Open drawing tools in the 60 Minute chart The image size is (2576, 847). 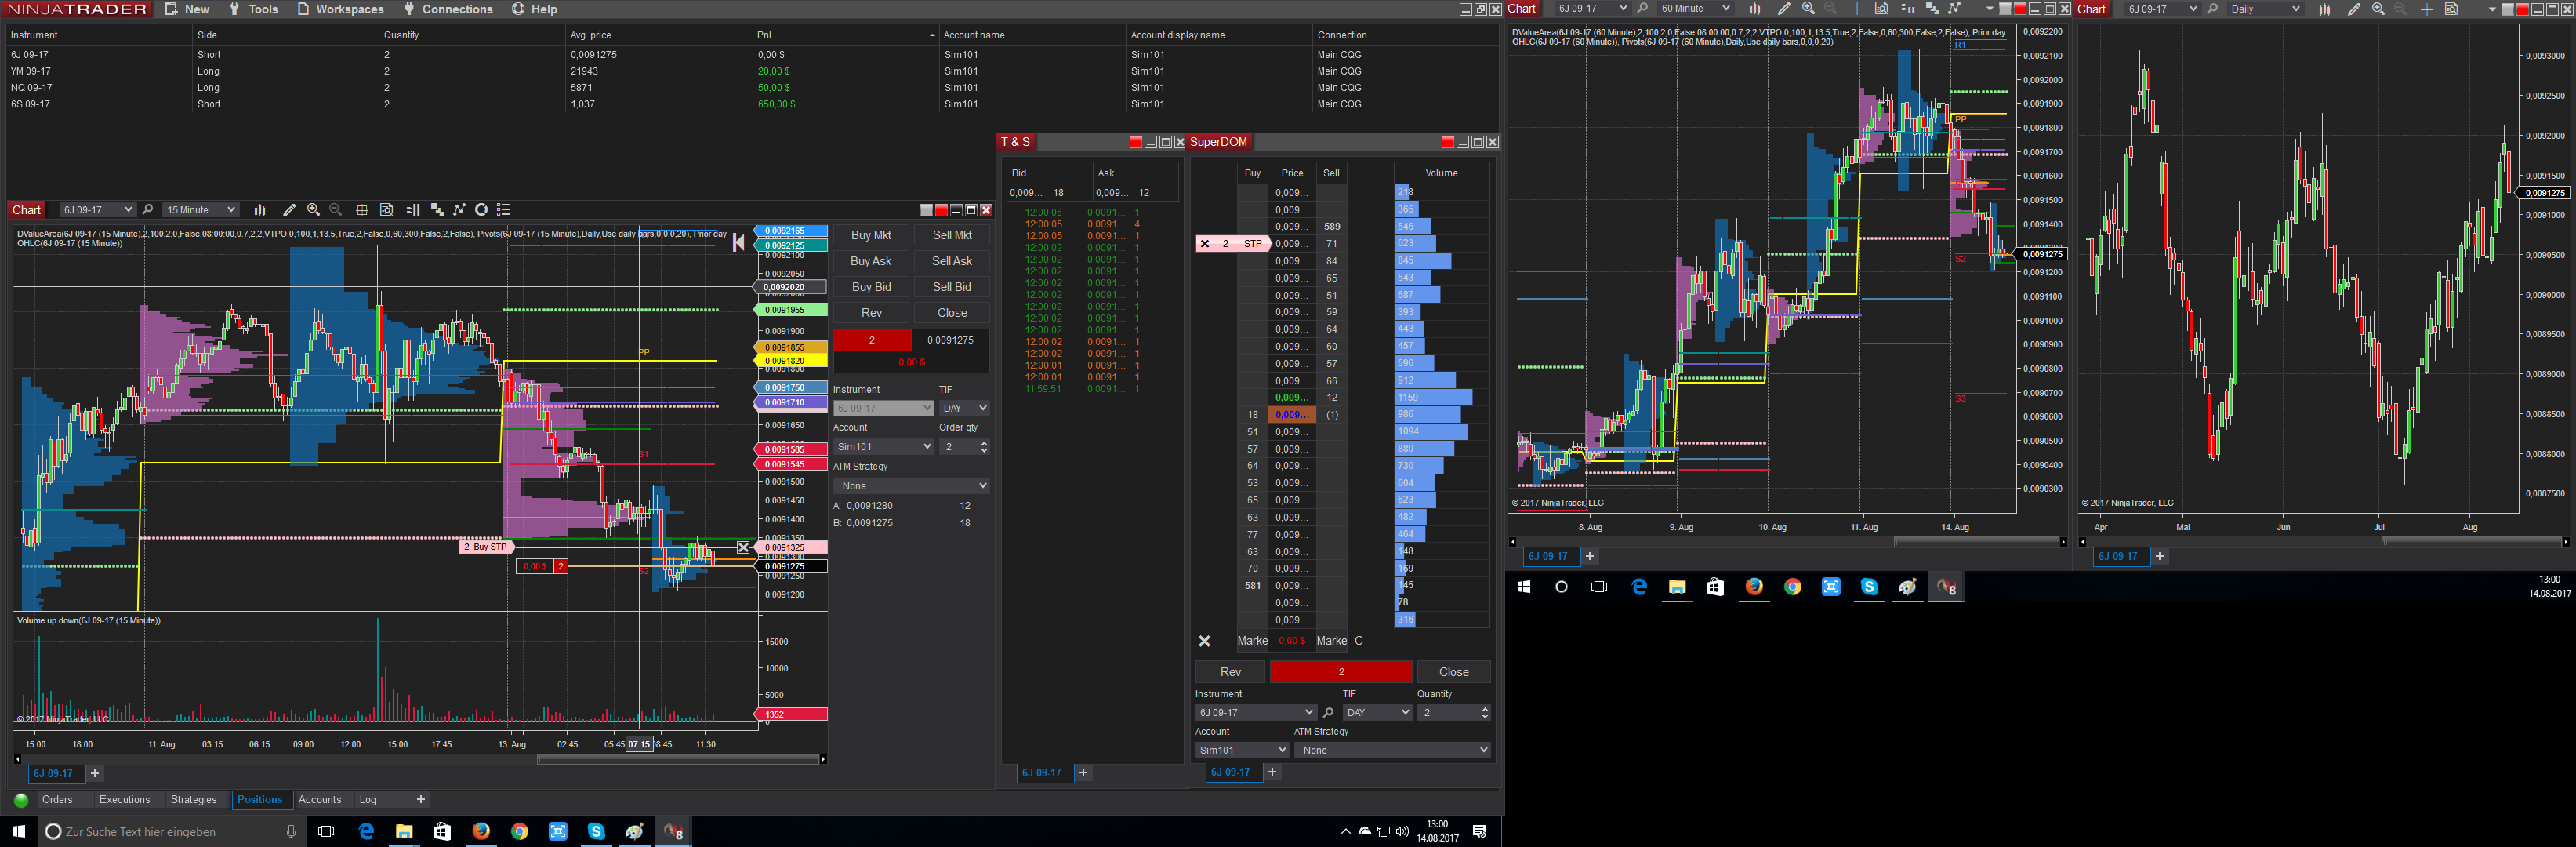click(1784, 9)
